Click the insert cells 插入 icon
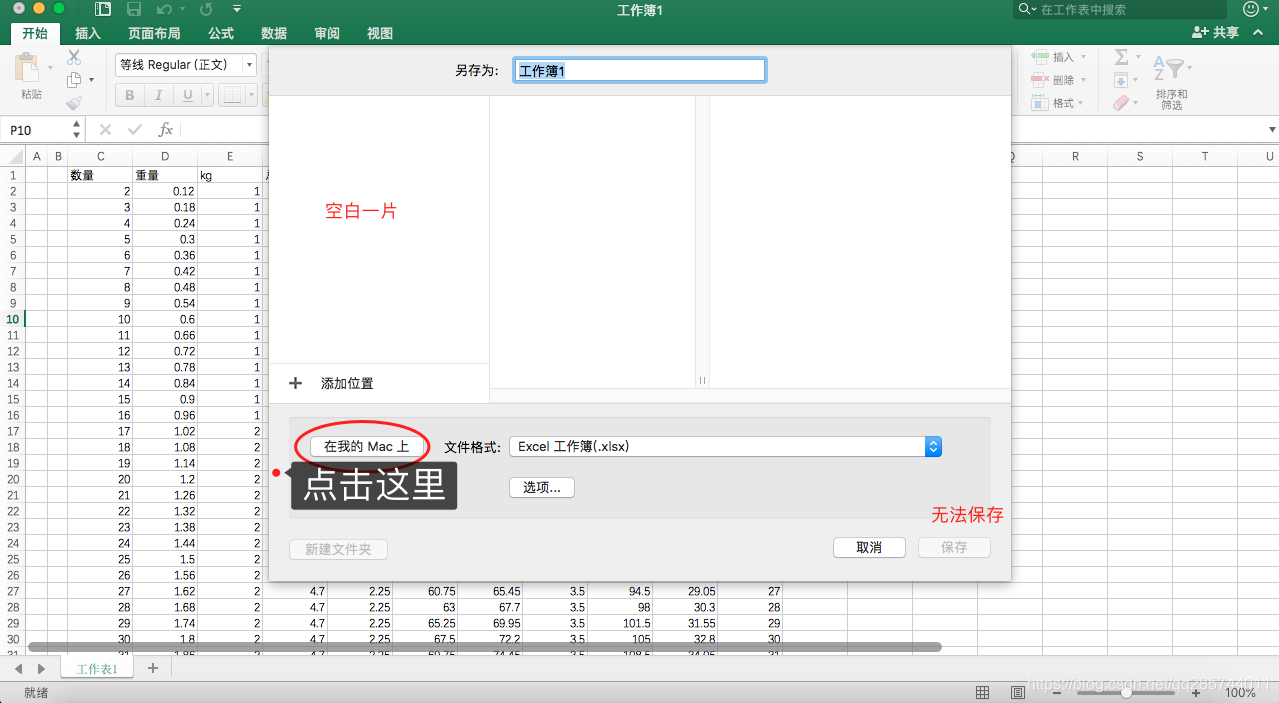Screen dimensions: 1279x703 pos(1040,57)
